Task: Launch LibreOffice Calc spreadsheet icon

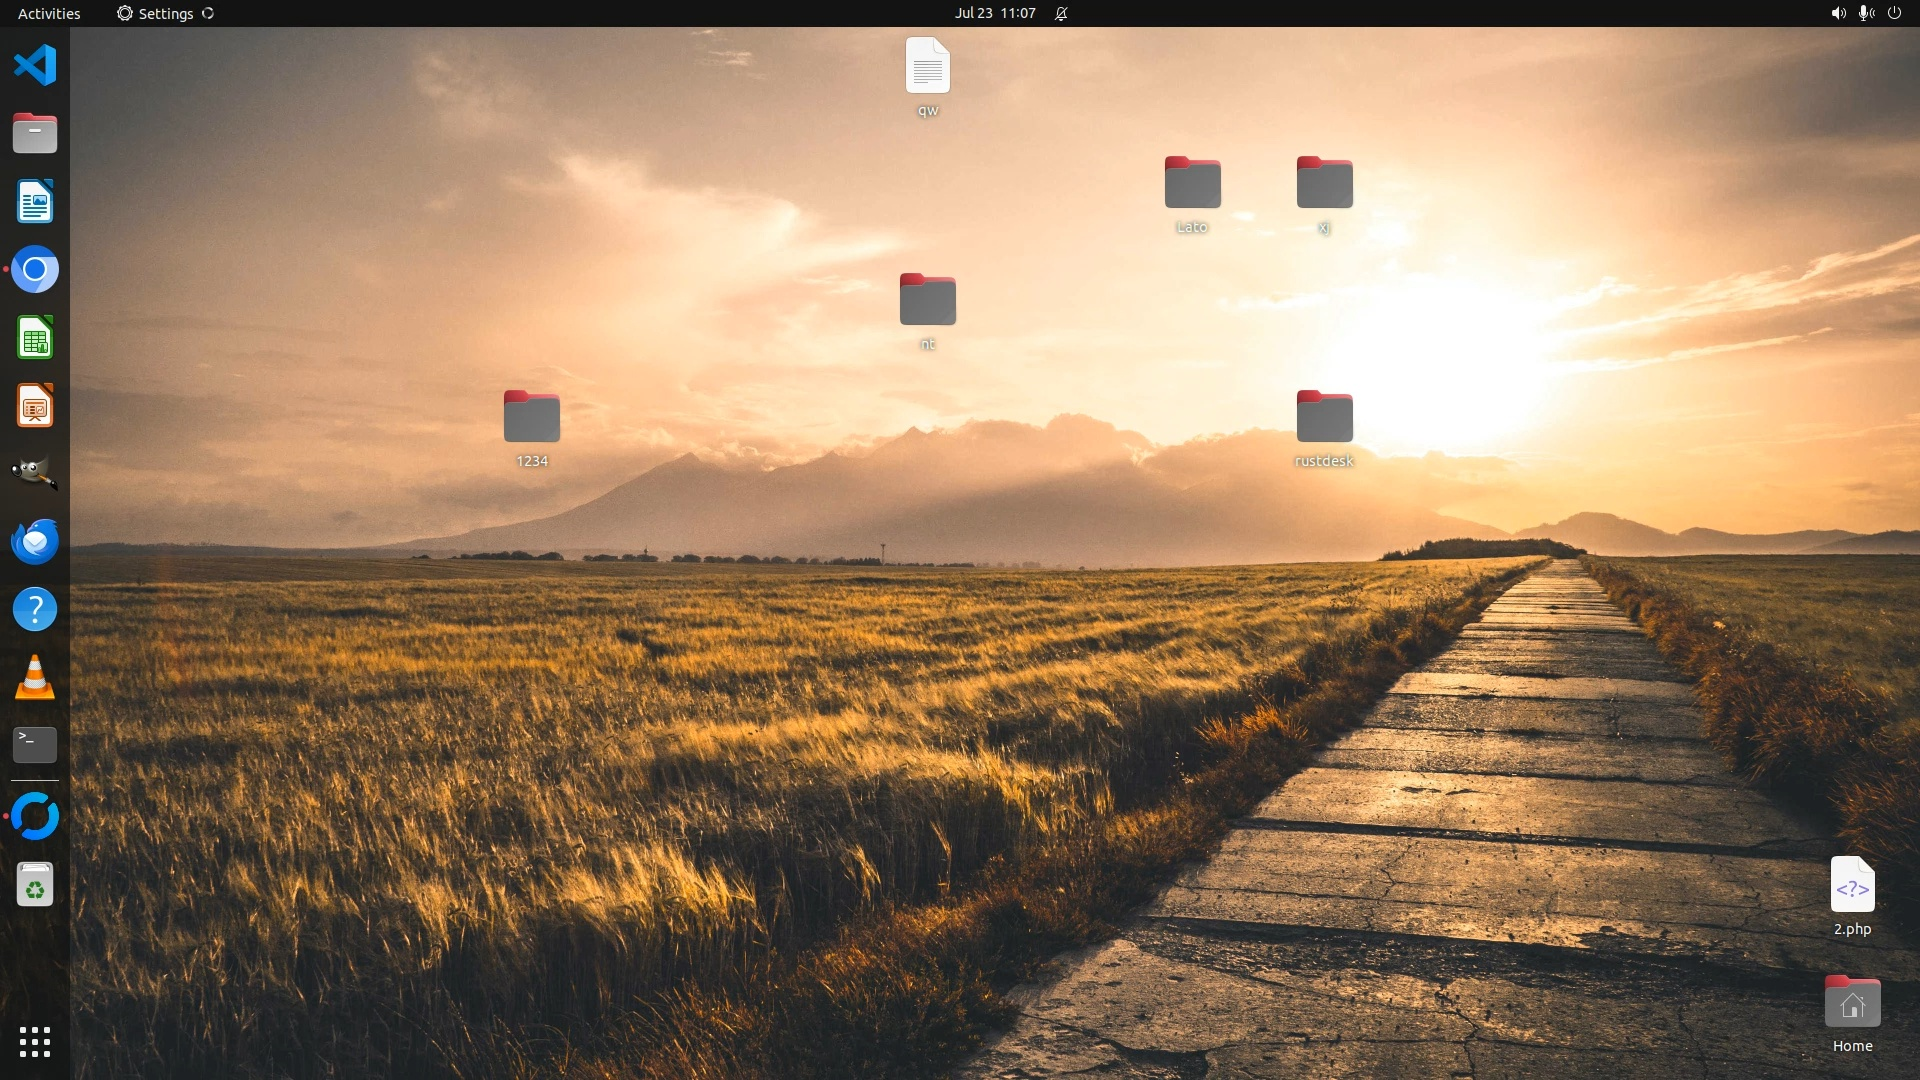Action: (35, 338)
